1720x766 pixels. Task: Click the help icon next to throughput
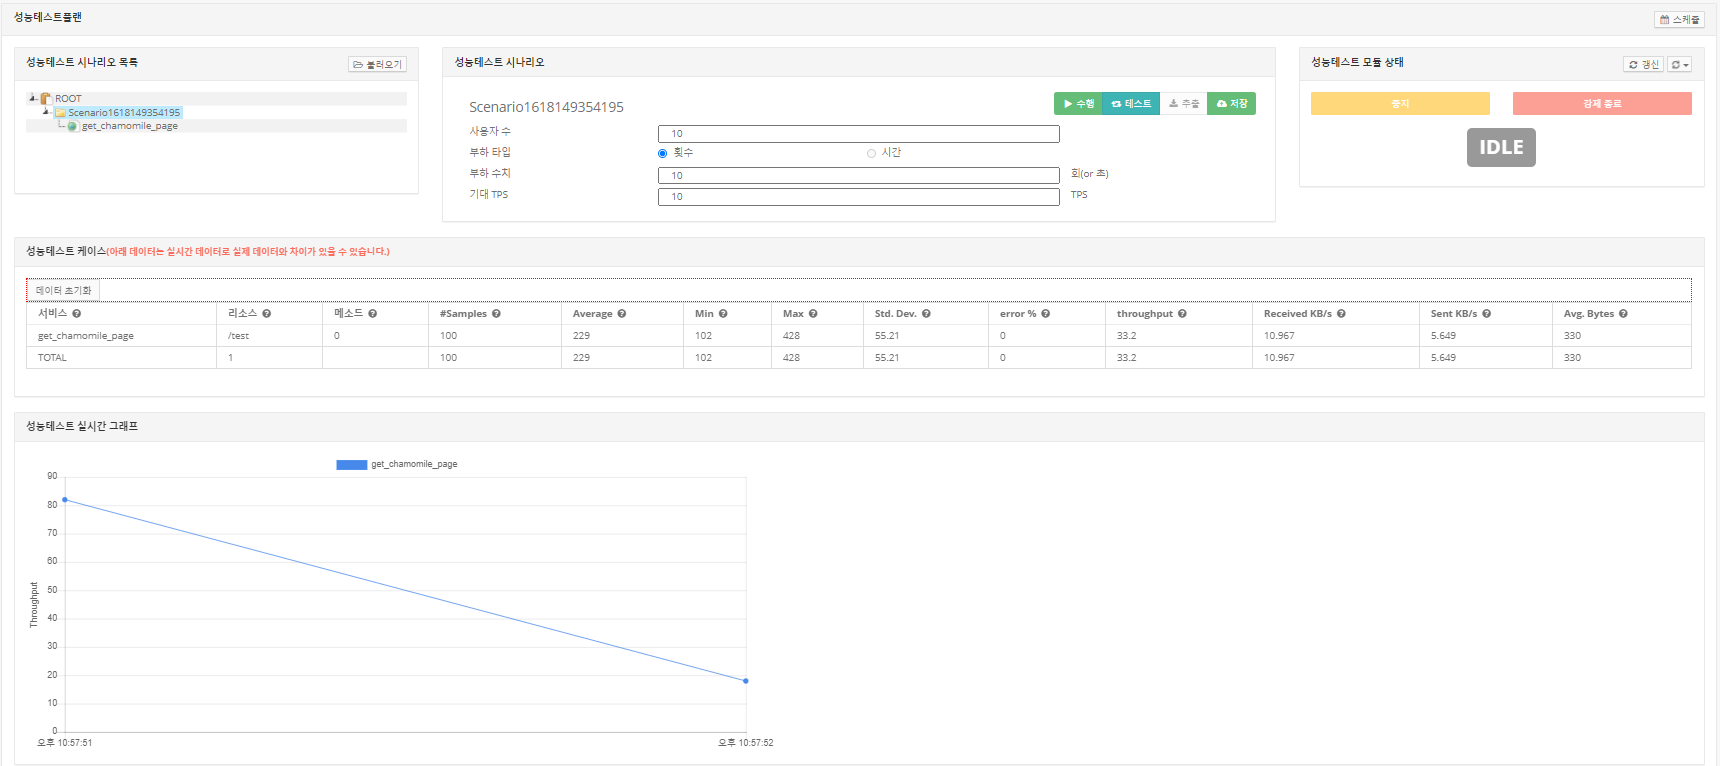coord(1182,314)
